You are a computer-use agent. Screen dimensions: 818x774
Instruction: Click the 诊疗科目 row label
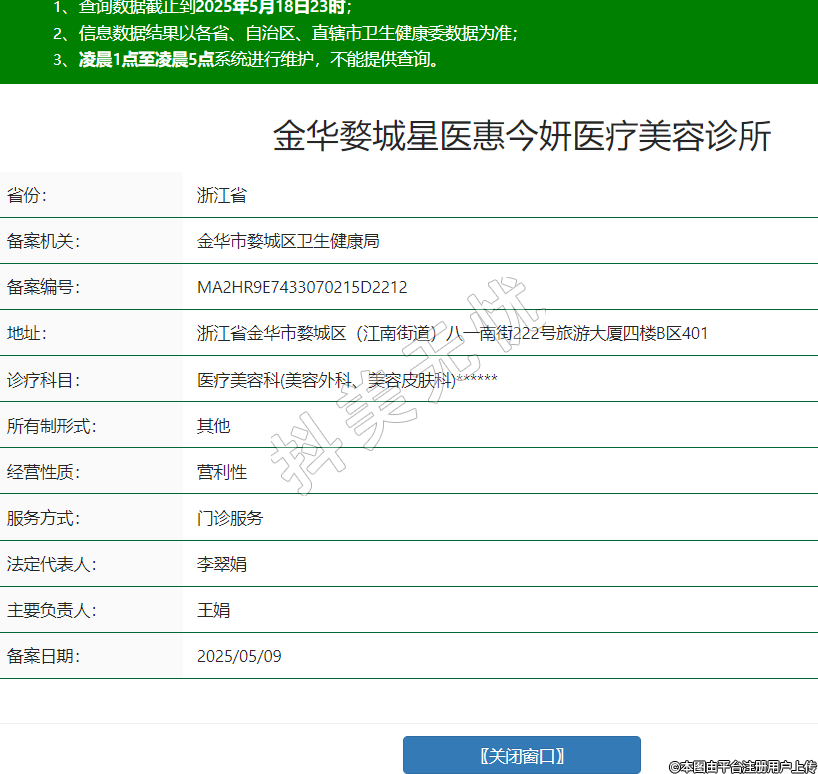coord(43,380)
